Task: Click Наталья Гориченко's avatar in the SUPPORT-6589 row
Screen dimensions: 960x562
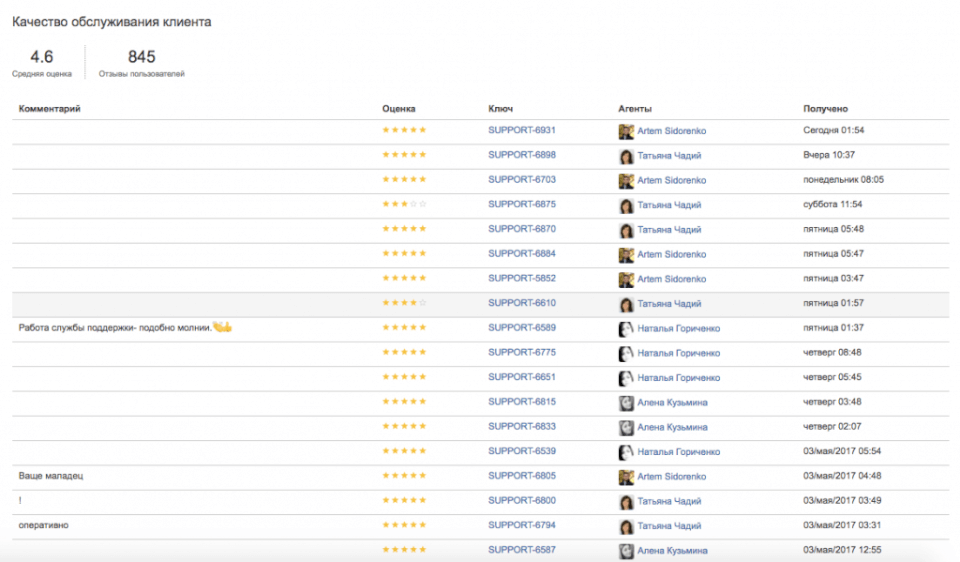Action: click(x=626, y=328)
